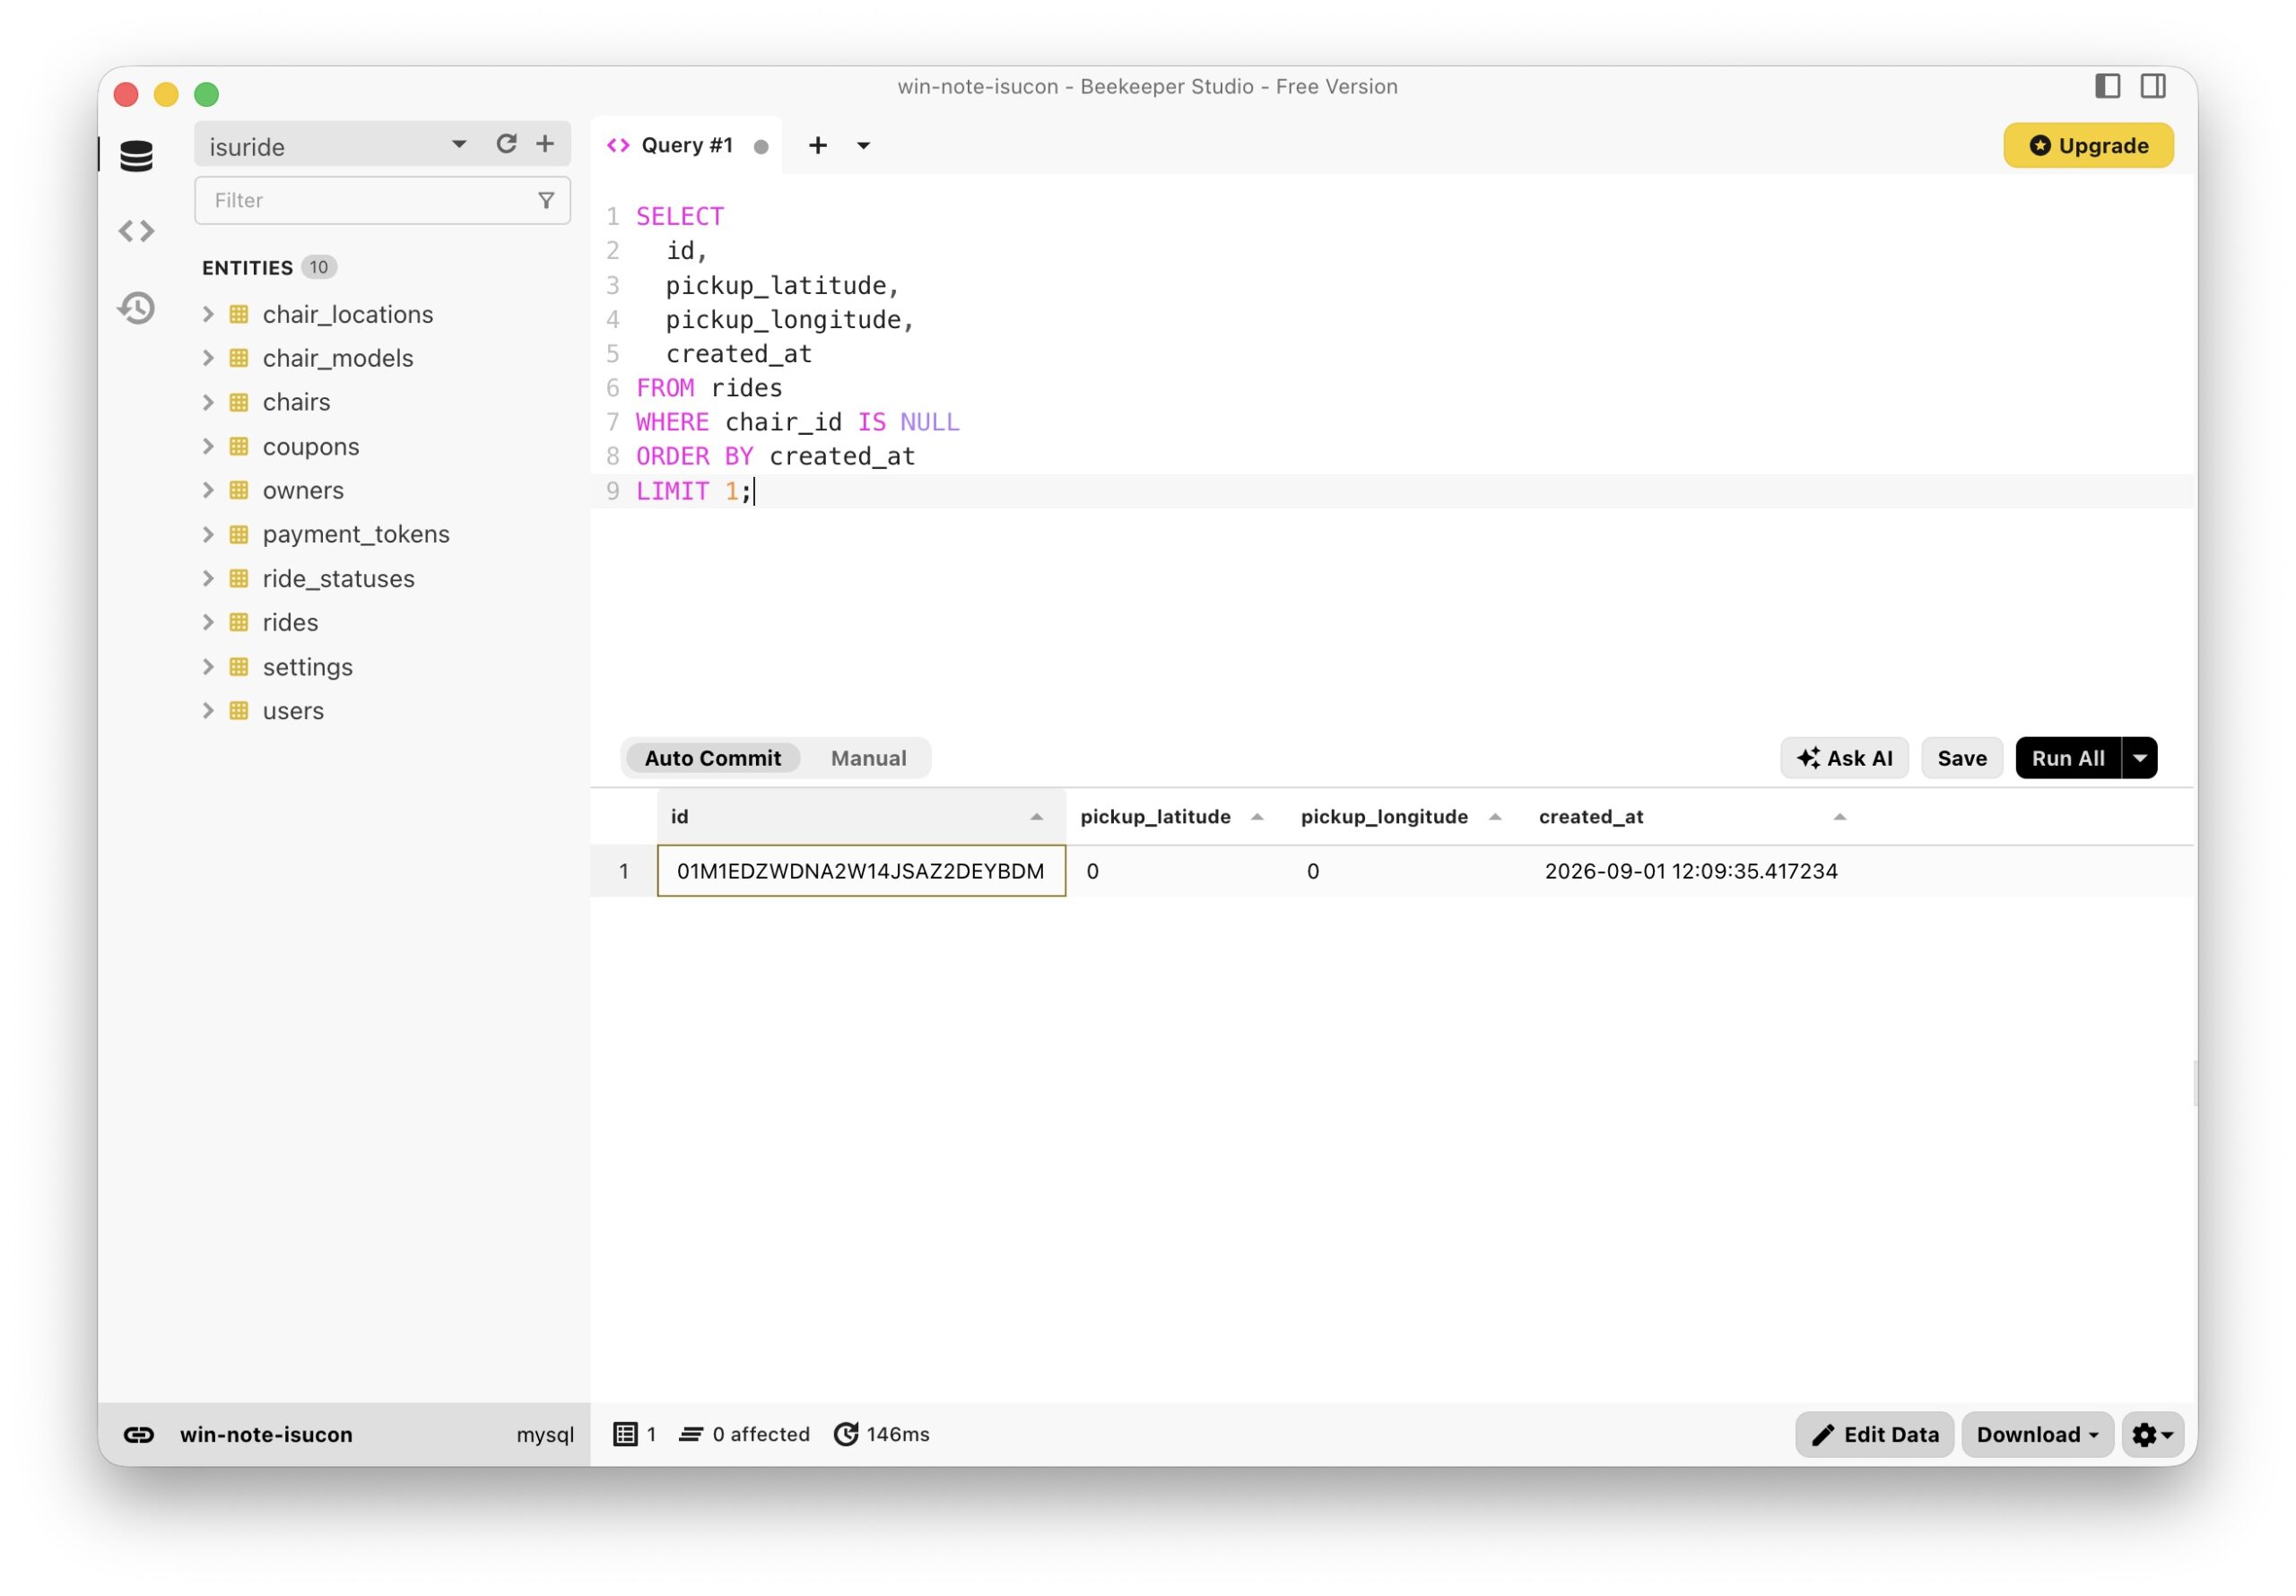Image resolution: width=2296 pixels, height=1596 pixels.
Task: Toggle the left sidebar panel icon
Action: (2108, 86)
